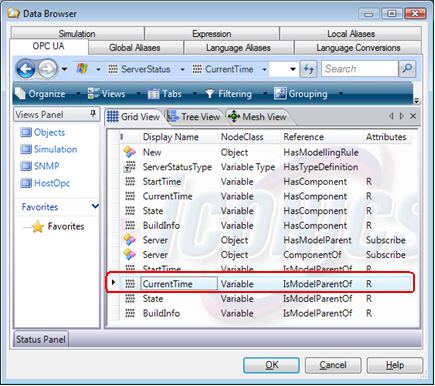
Task: Close the current view tab with X
Action: tap(413, 116)
